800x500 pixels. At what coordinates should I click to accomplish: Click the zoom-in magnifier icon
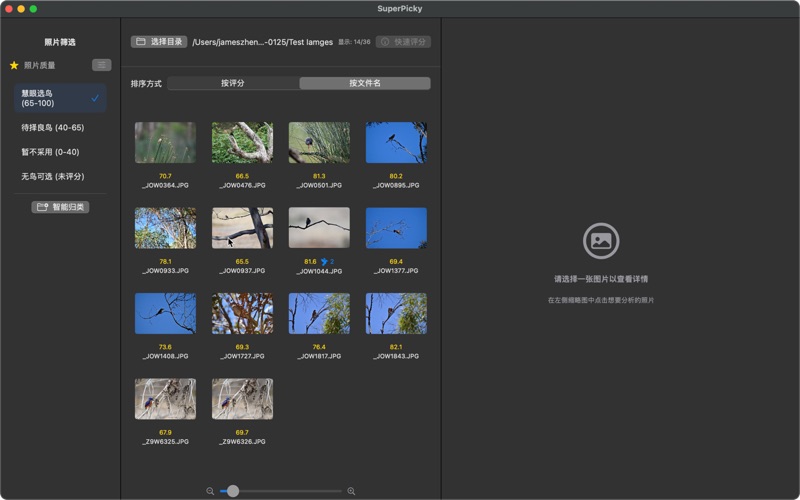[351, 491]
